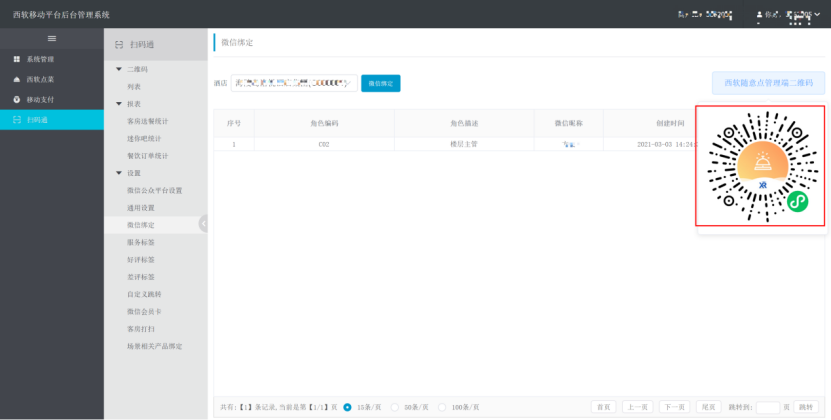Viewport: 831px width, 420px height.
Task: Open 场景相关产品绑定 settings
Action: point(156,346)
